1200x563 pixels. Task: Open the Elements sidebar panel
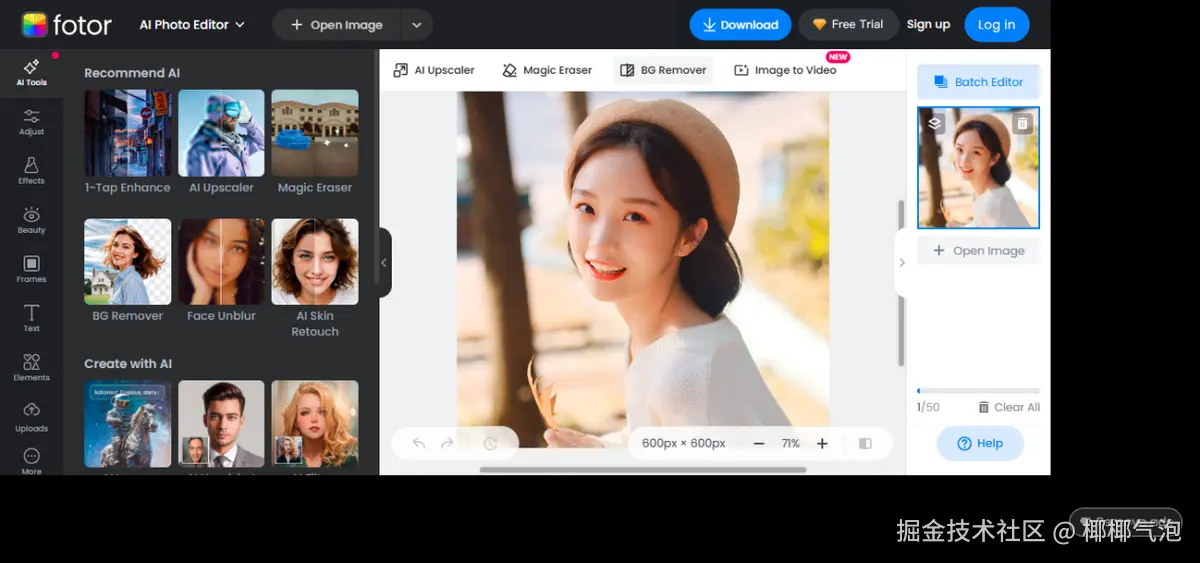(31, 367)
